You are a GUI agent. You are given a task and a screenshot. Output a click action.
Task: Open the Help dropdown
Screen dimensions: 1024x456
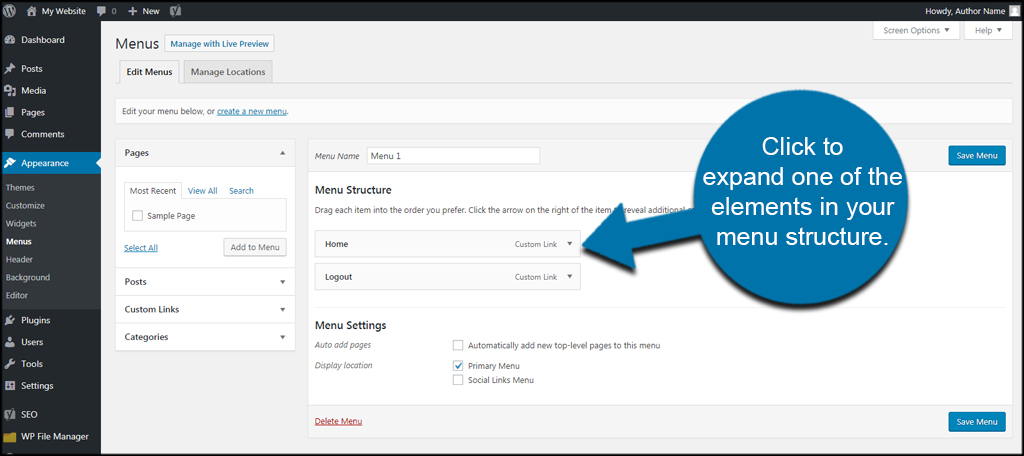988,30
